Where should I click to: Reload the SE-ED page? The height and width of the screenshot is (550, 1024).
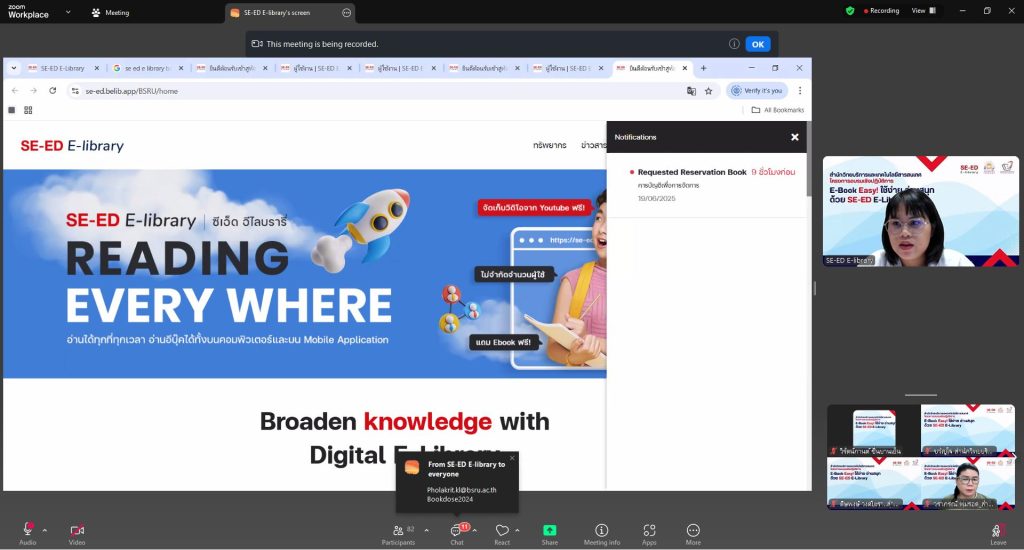(x=52, y=91)
